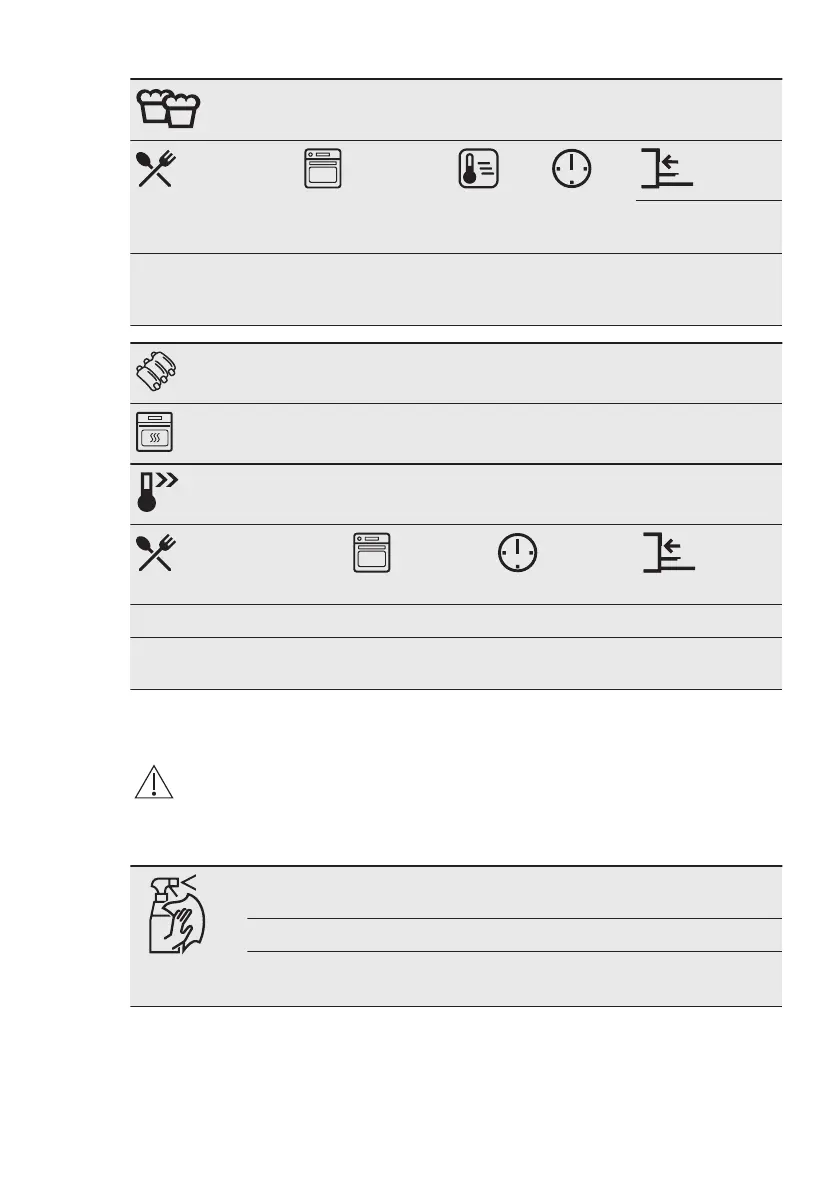Image resolution: width=839 pixels, height=1191 pixels.
Task: Click the lower shelf position icon
Action: pos(669,552)
